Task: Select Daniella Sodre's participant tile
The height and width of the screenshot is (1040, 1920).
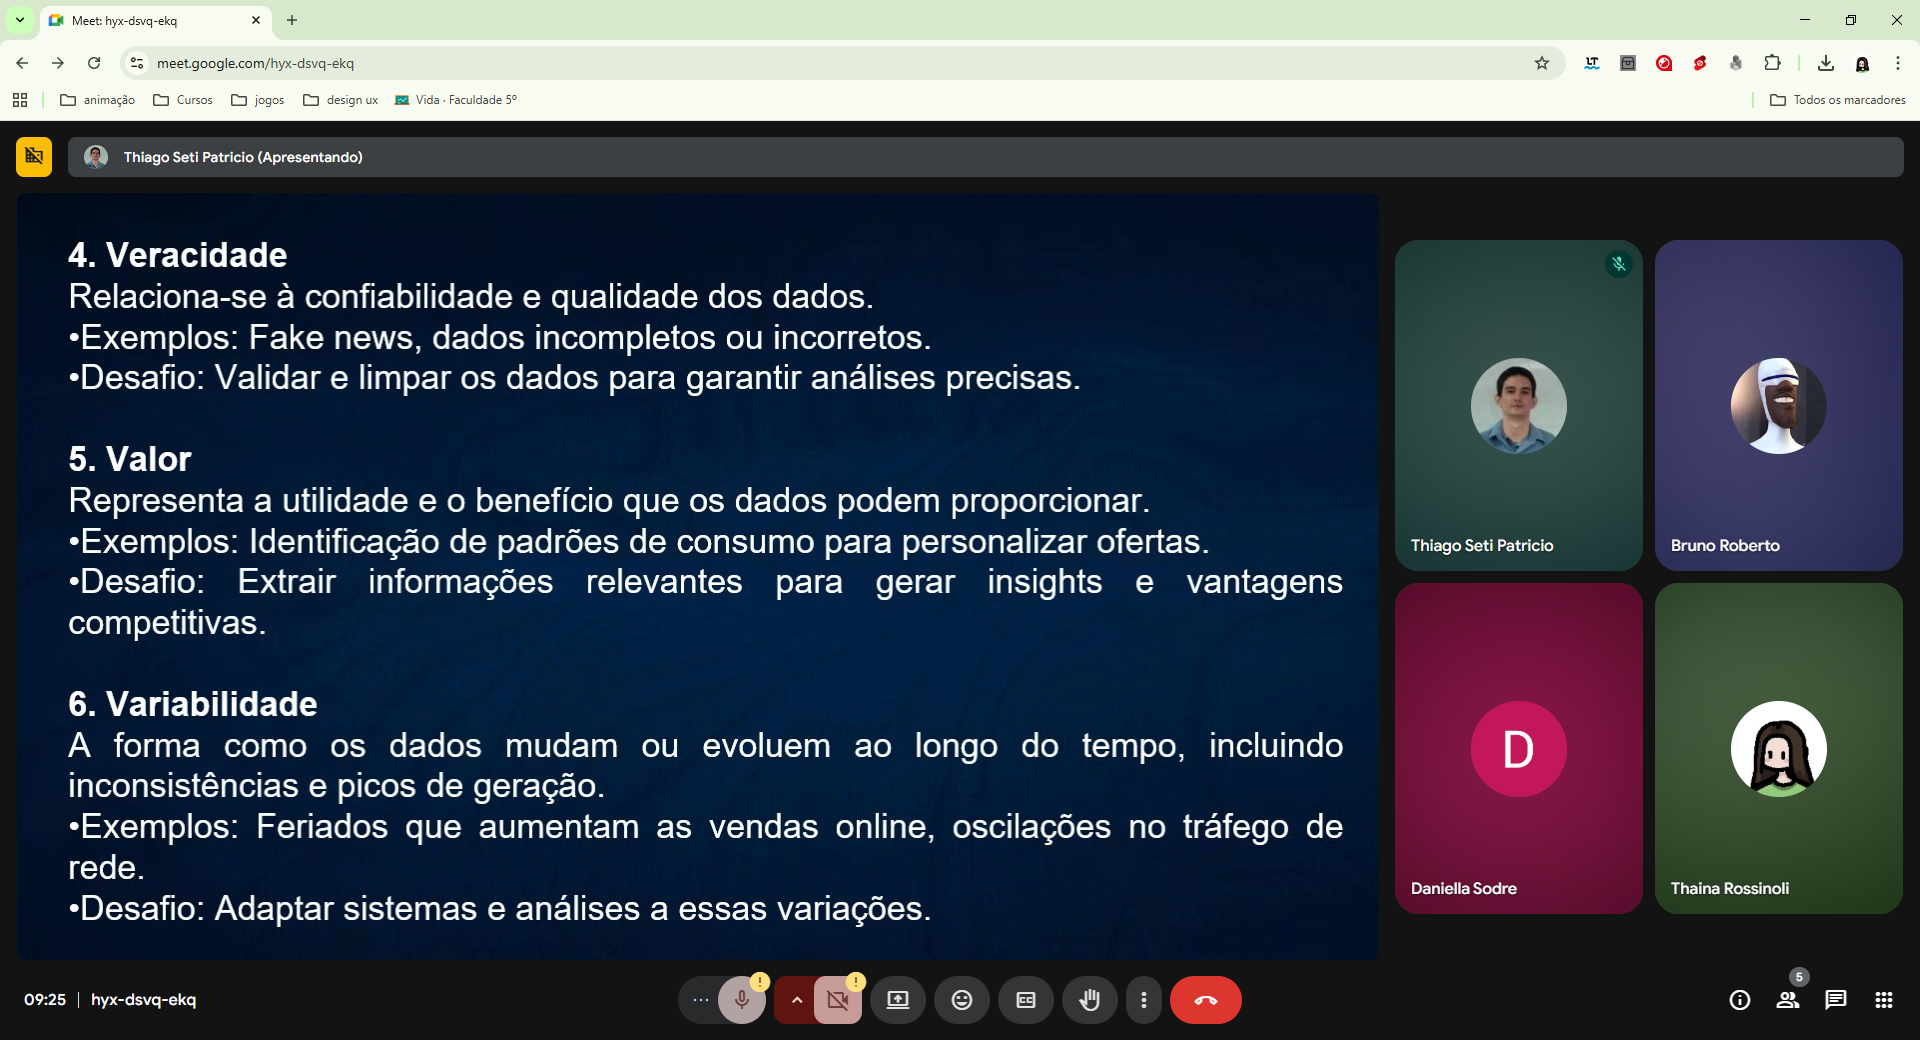Action: (1518, 748)
